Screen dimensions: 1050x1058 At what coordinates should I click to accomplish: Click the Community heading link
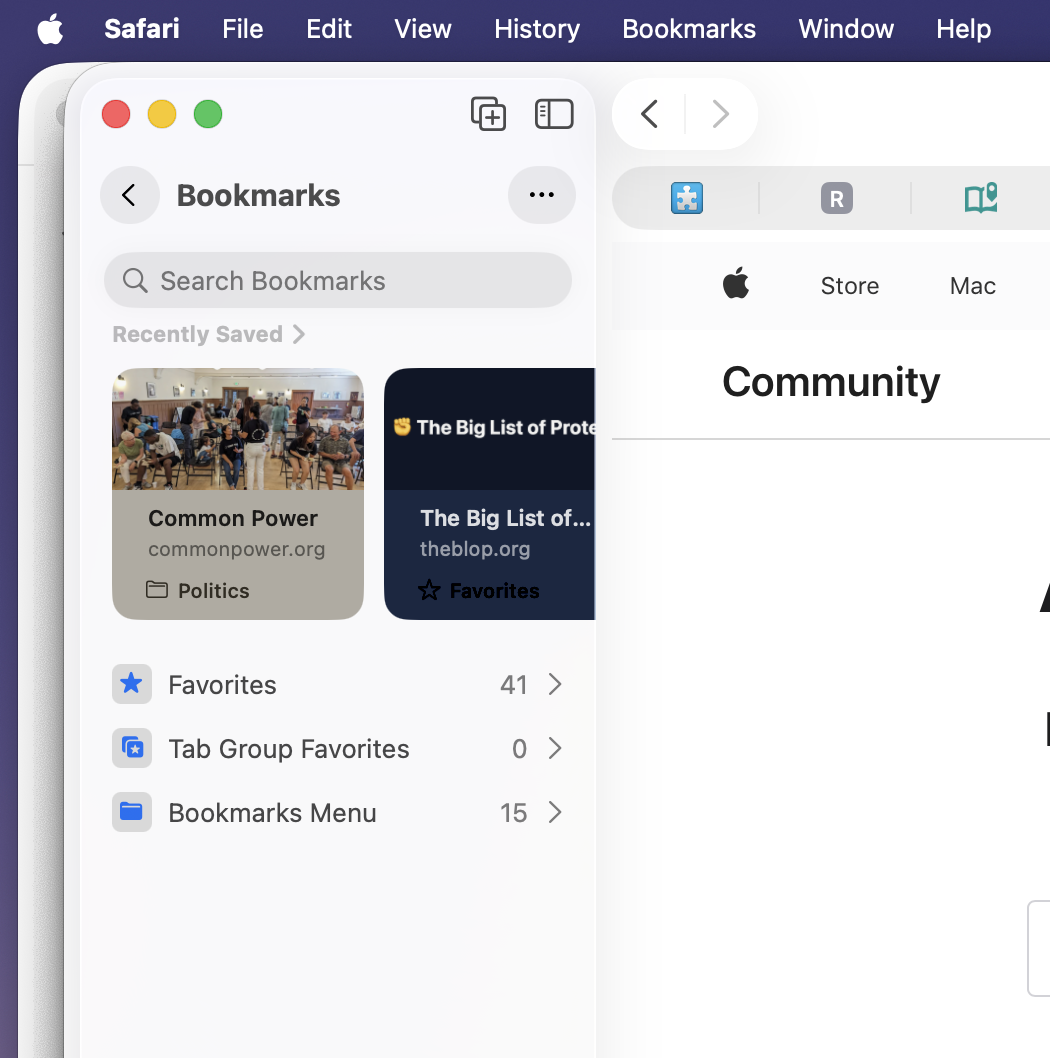point(831,382)
